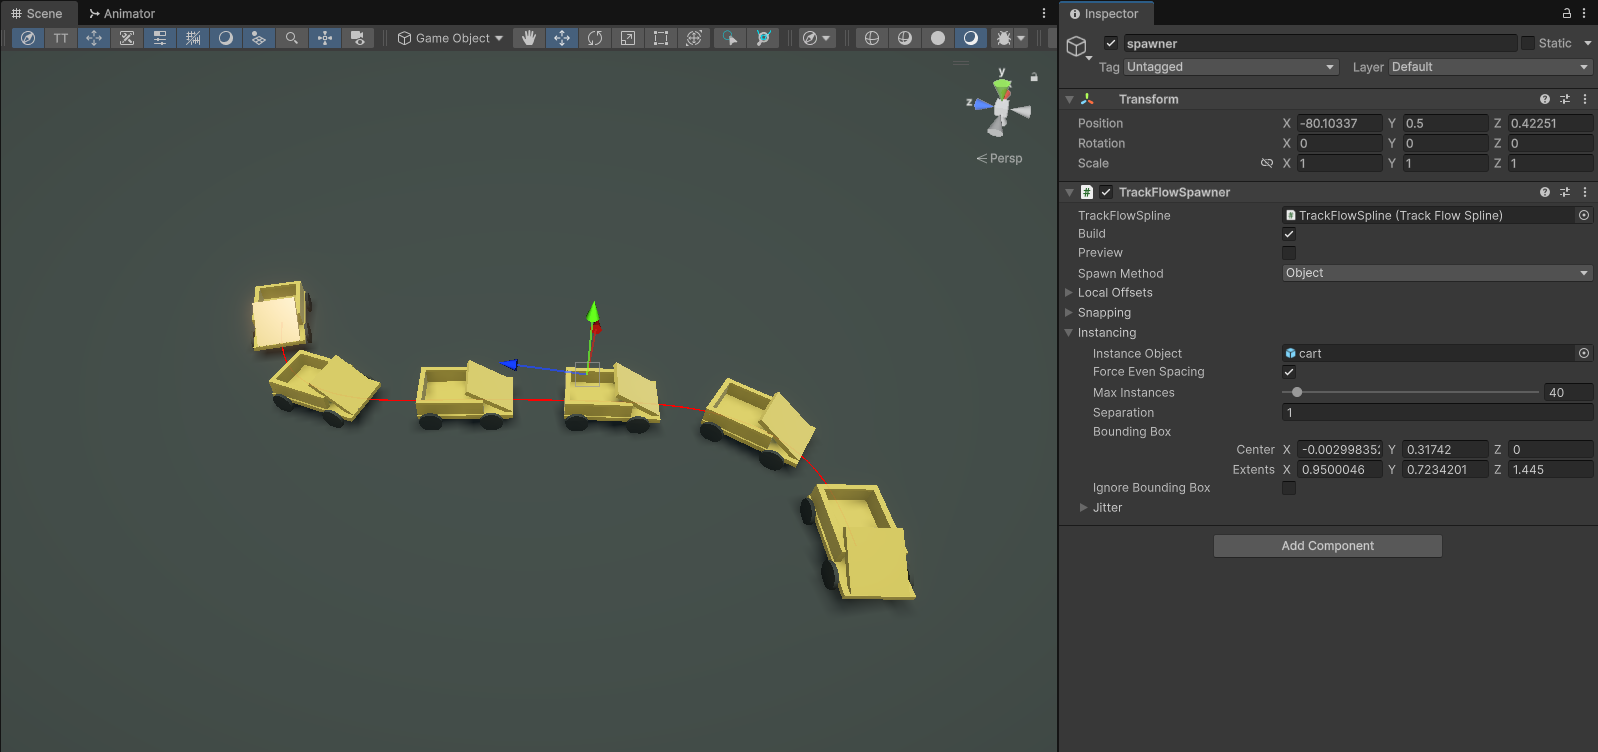The width and height of the screenshot is (1598, 752).
Task: Enable Ignore Bounding Box option
Action: pyautogui.click(x=1289, y=488)
